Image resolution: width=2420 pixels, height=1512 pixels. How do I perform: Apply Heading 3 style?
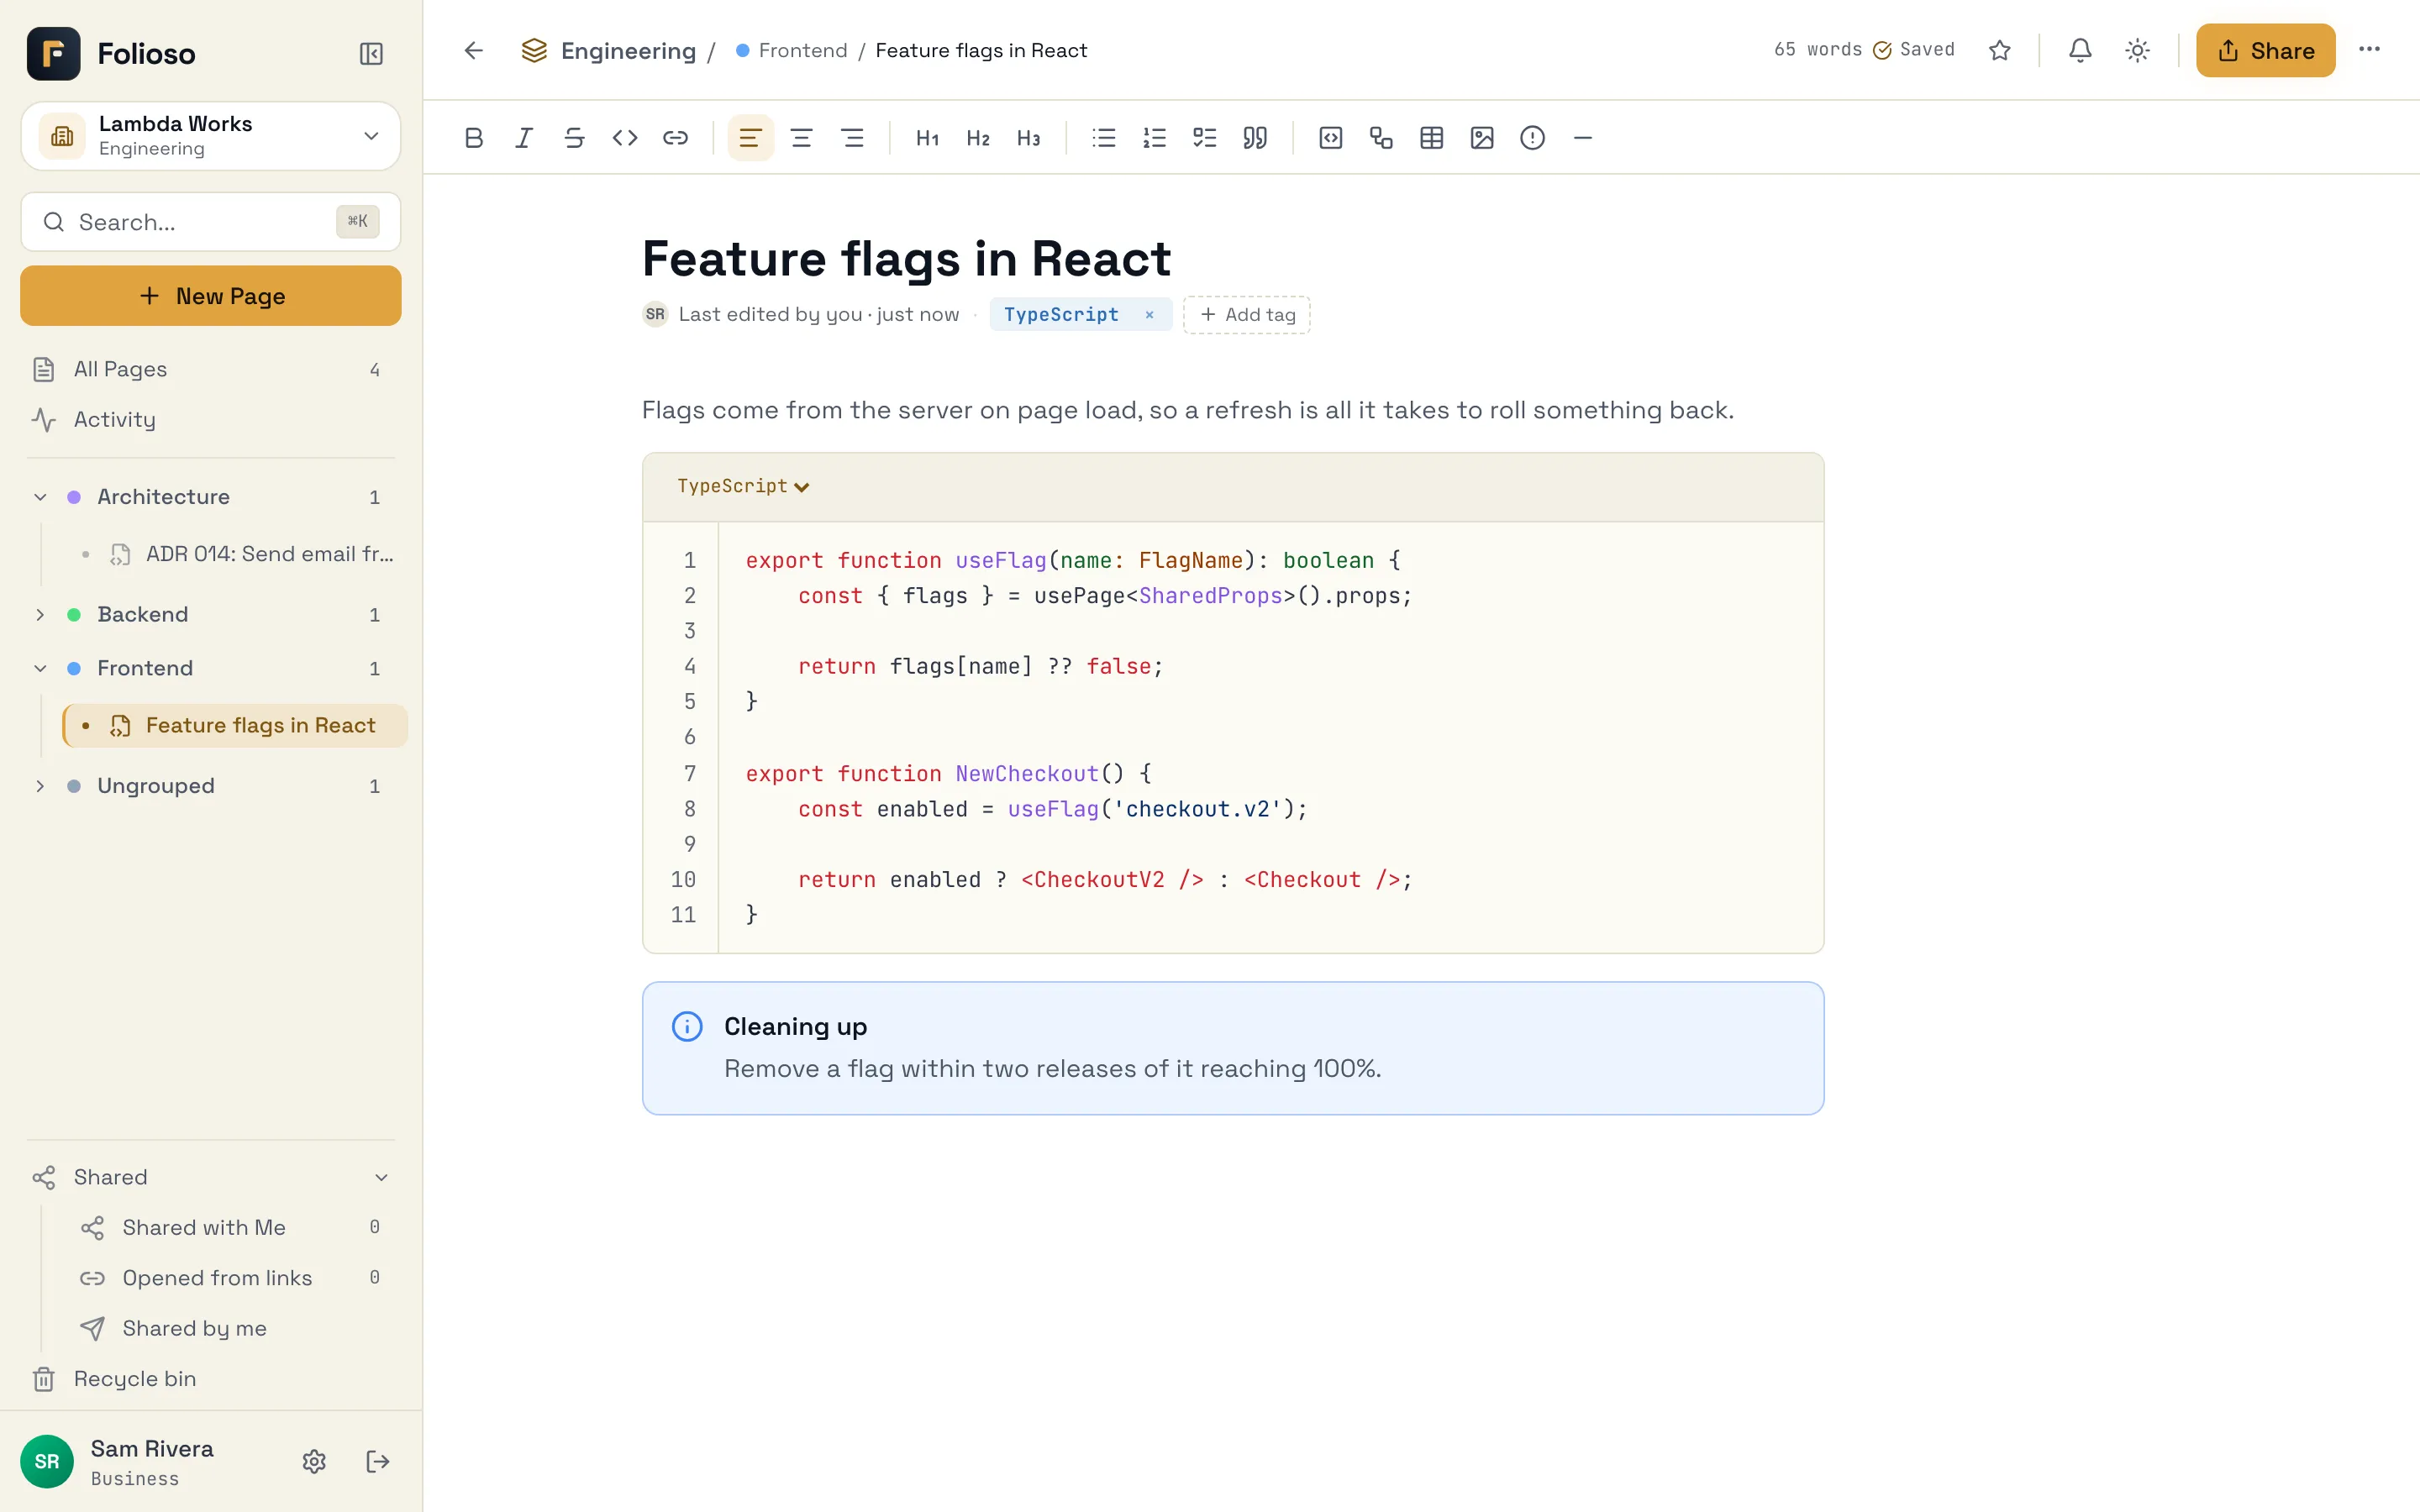(x=1028, y=138)
